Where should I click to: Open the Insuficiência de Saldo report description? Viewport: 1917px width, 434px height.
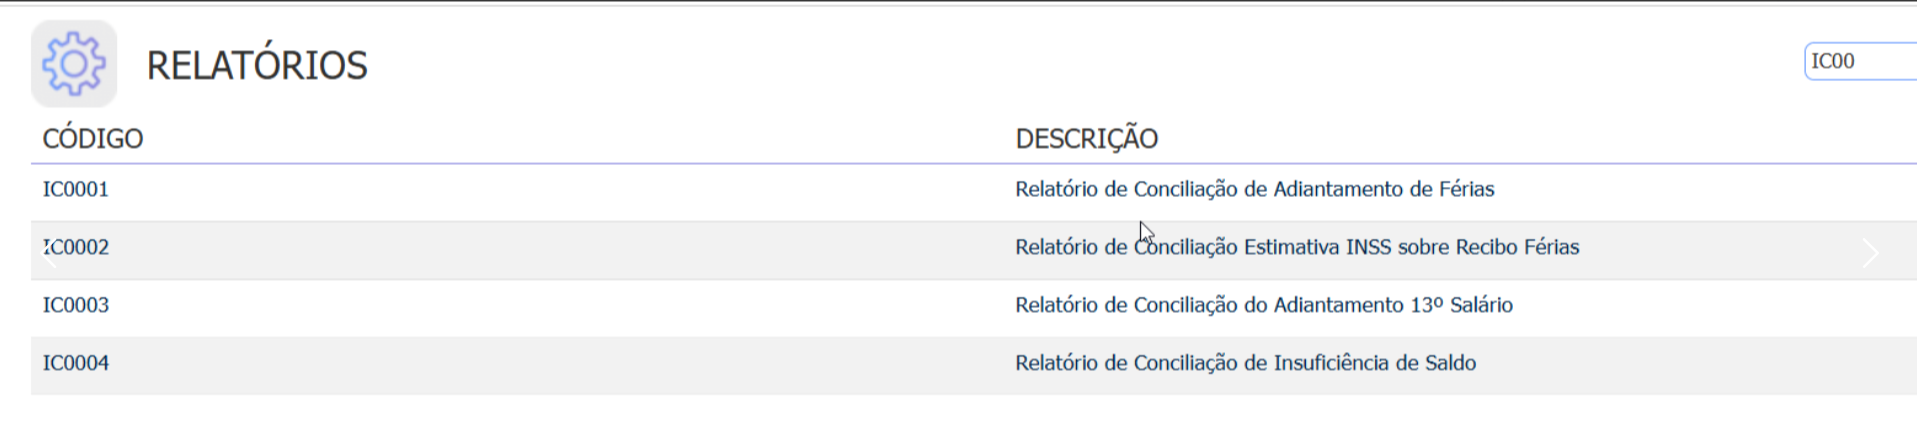1245,363
